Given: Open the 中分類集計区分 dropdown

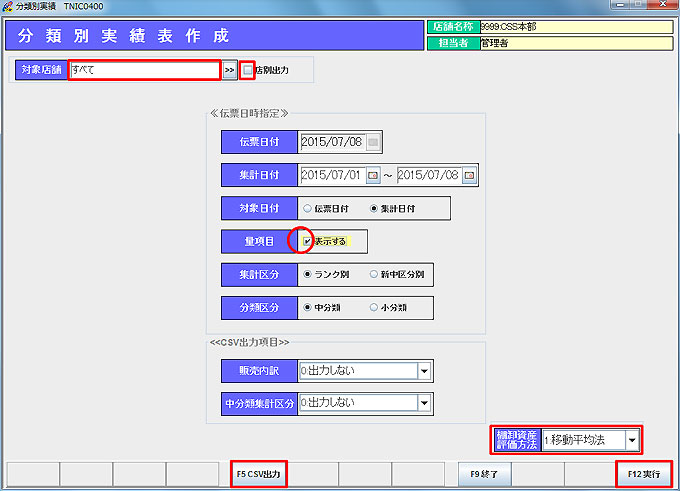Looking at the screenshot, I should point(424,403).
